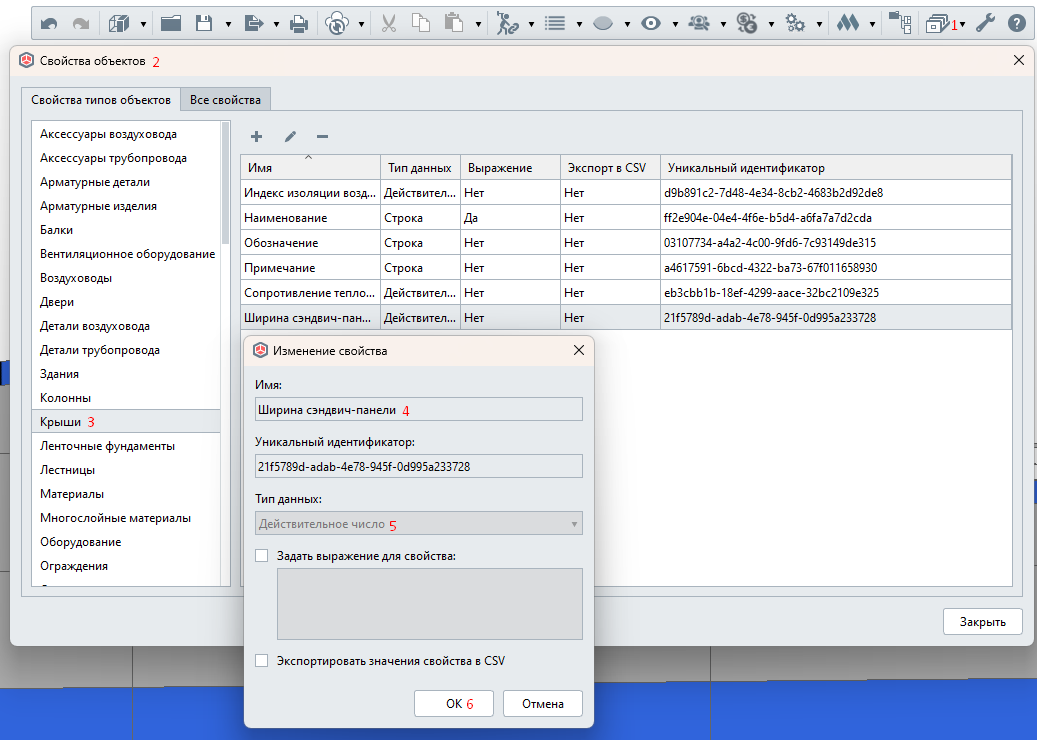Check 'Экспортировать значения свойства в CSV'
This screenshot has height=740, width=1037.
click(x=262, y=660)
